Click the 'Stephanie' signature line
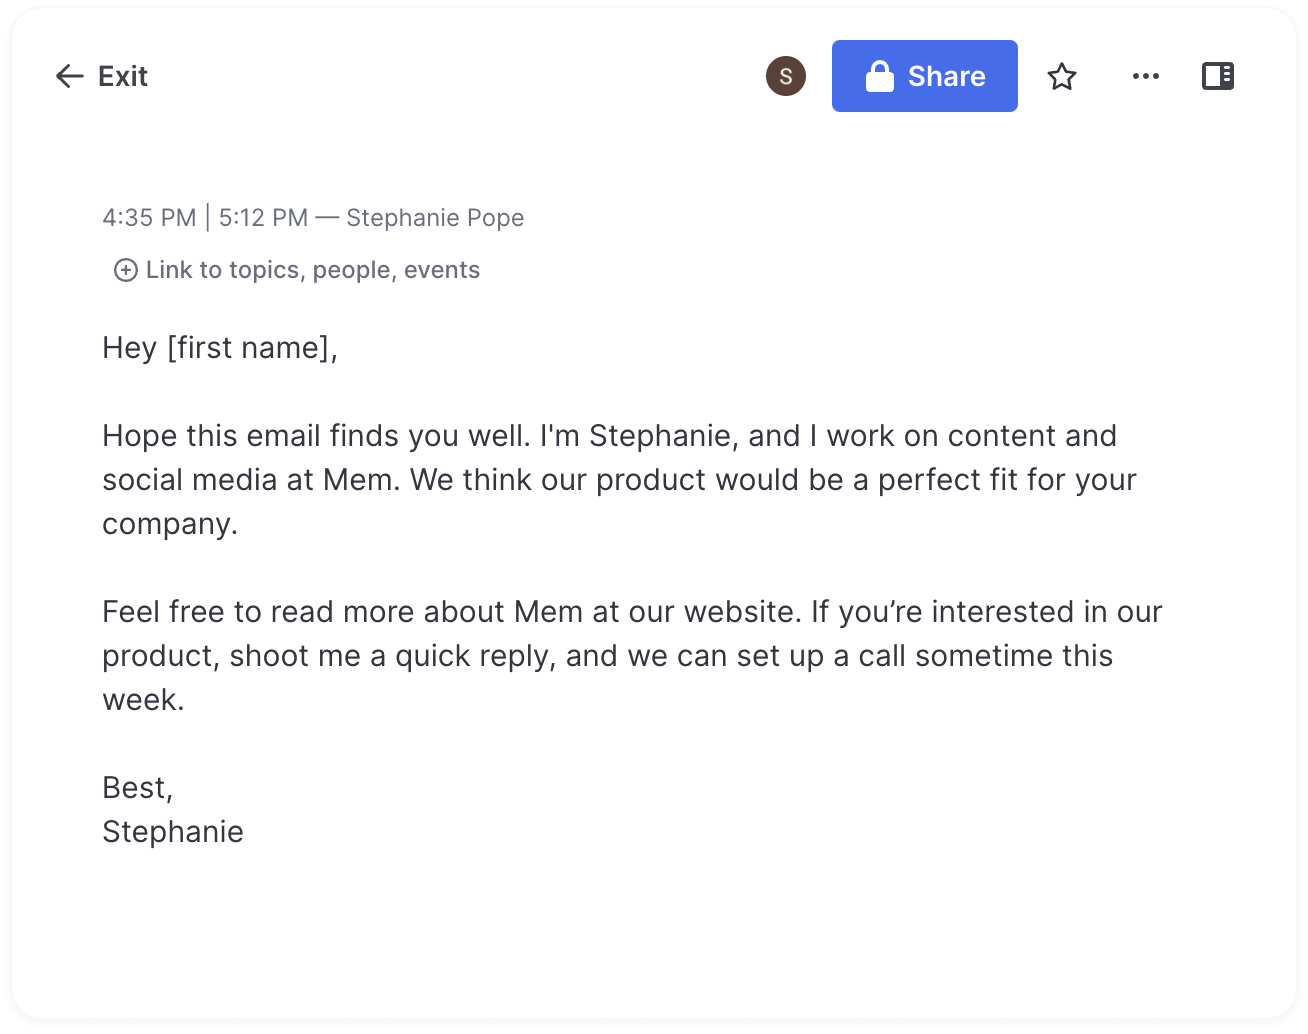This screenshot has width=1308, height=1034. coord(173,832)
